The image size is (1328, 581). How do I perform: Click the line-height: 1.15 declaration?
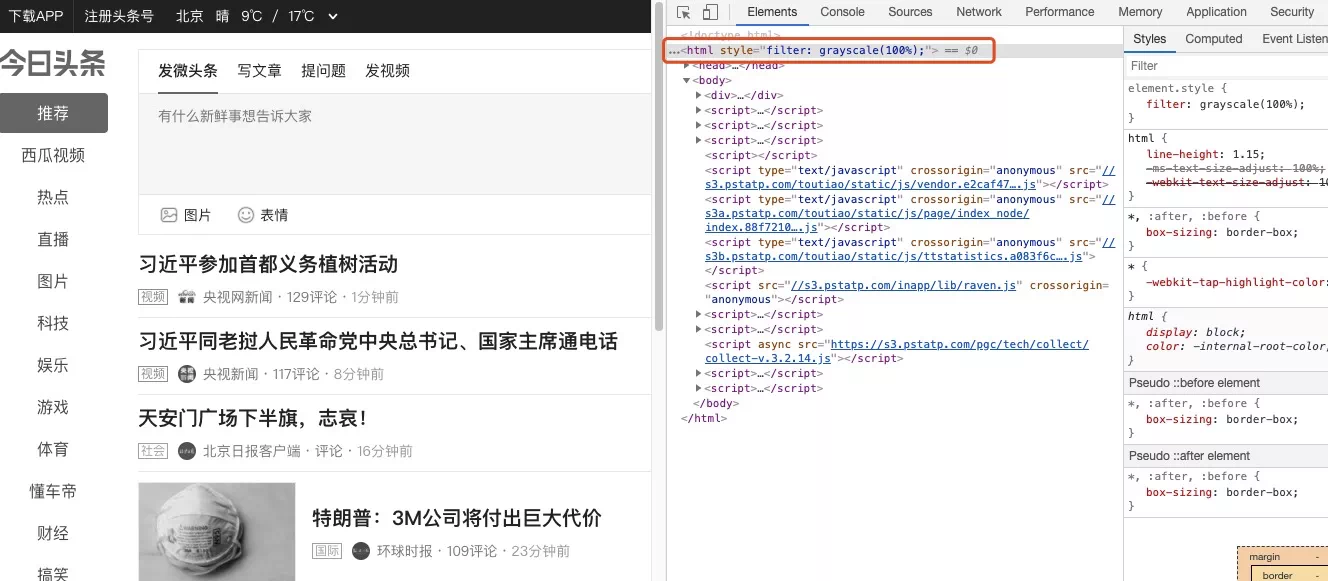1205,154
